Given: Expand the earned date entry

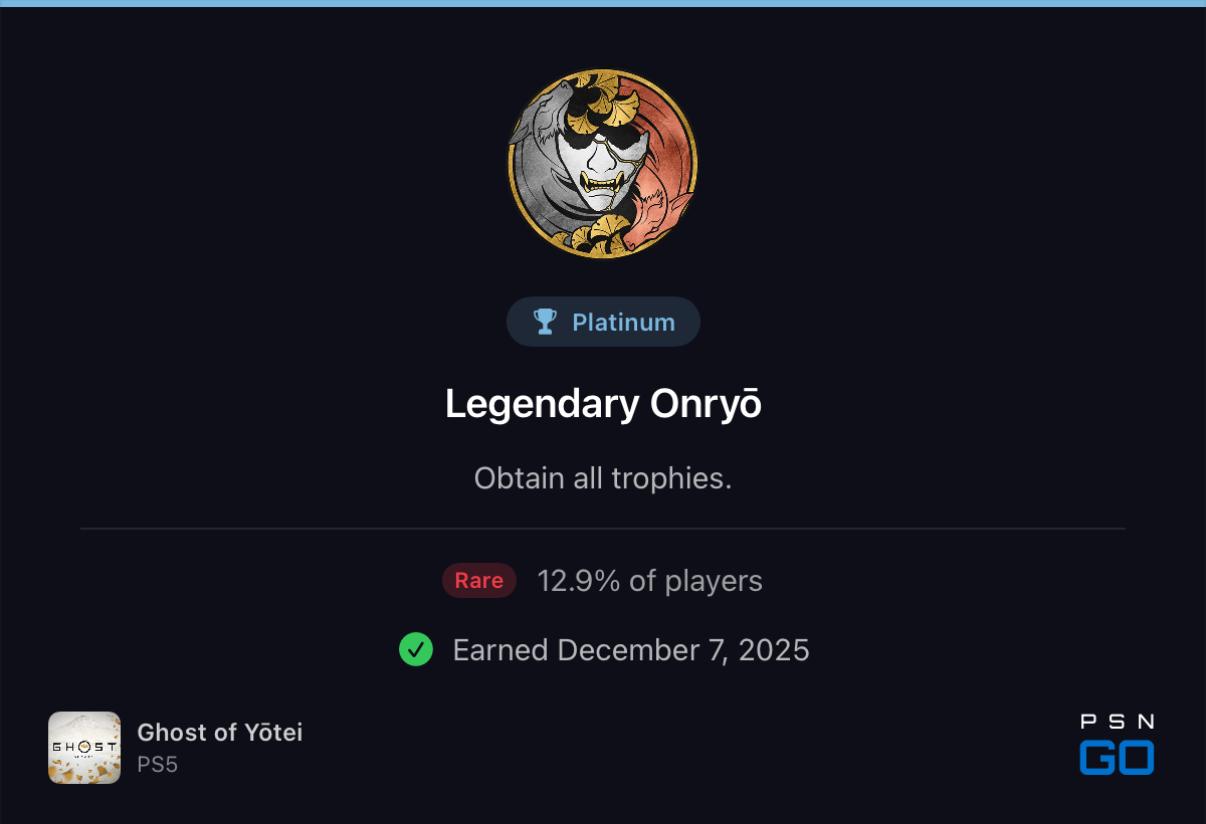Looking at the screenshot, I should tap(631, 650).
